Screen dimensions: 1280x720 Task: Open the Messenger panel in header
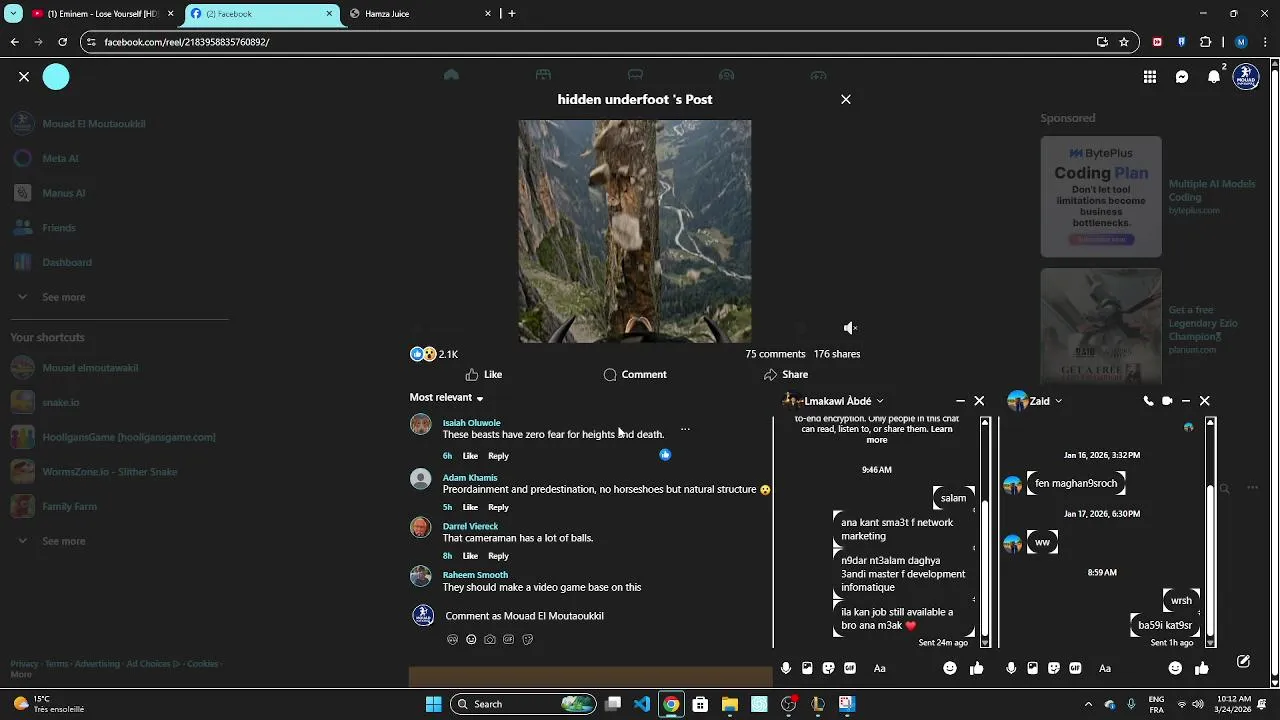click(x=1182, y=77)
